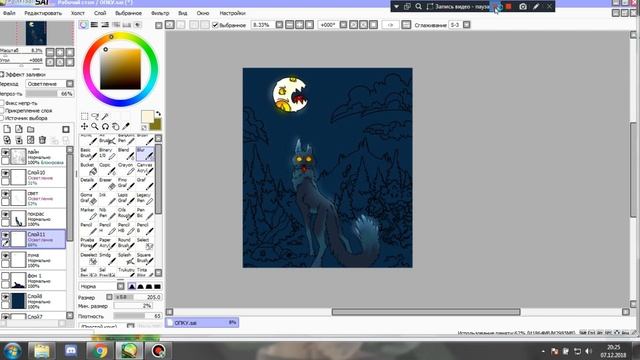
Task: Choose the Crayon brush tool
Action: tap(126, 169)
